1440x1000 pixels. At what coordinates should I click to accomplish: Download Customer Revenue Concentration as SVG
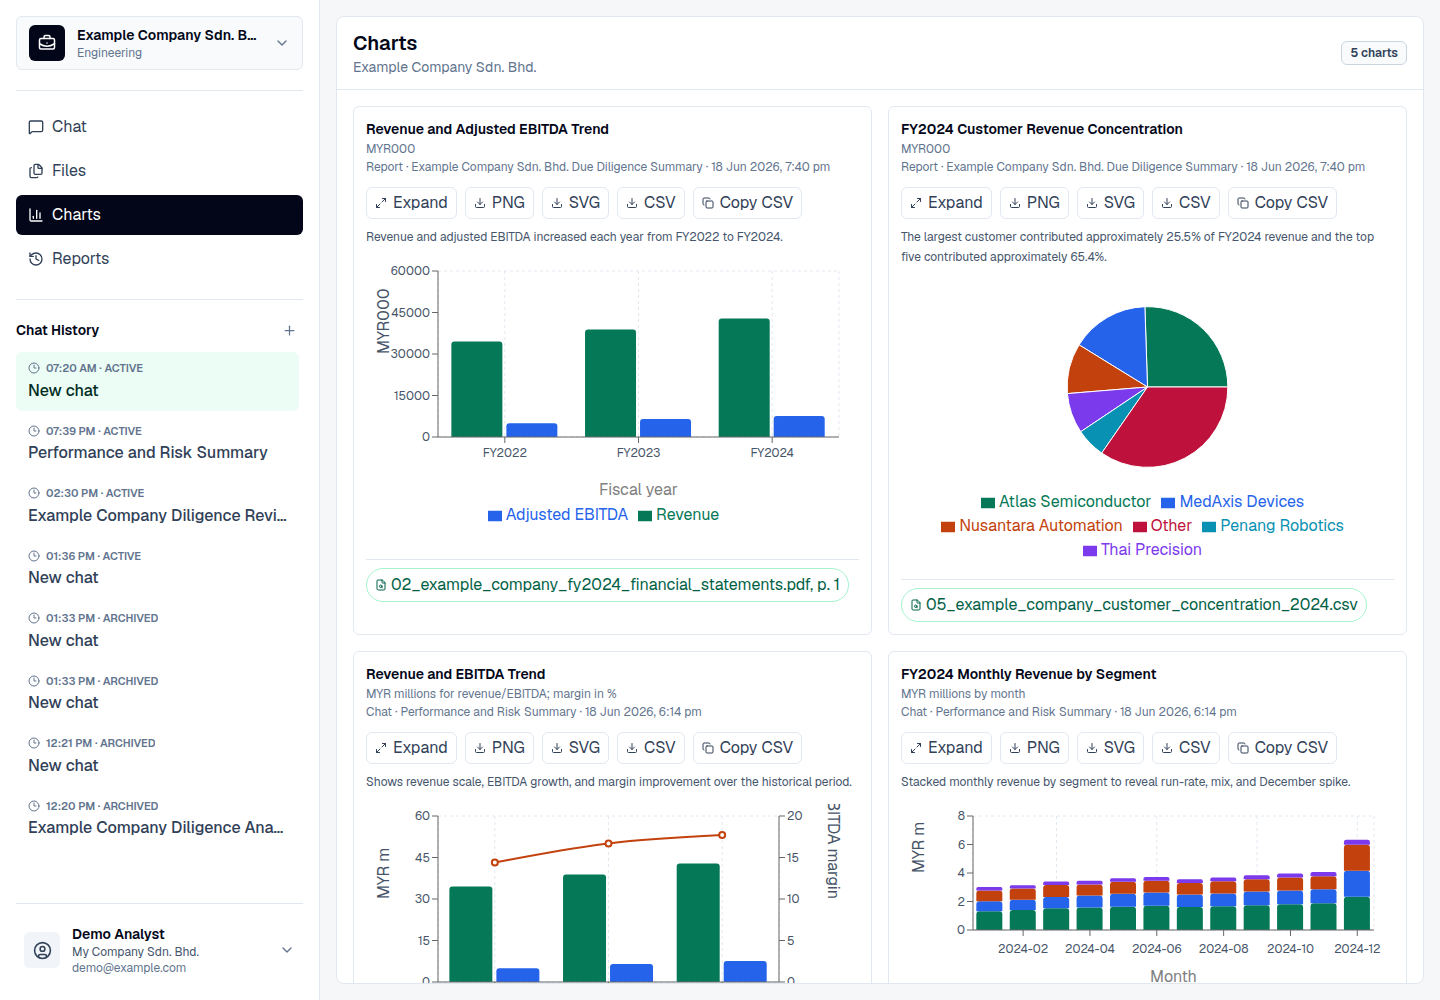point(1110,203)
